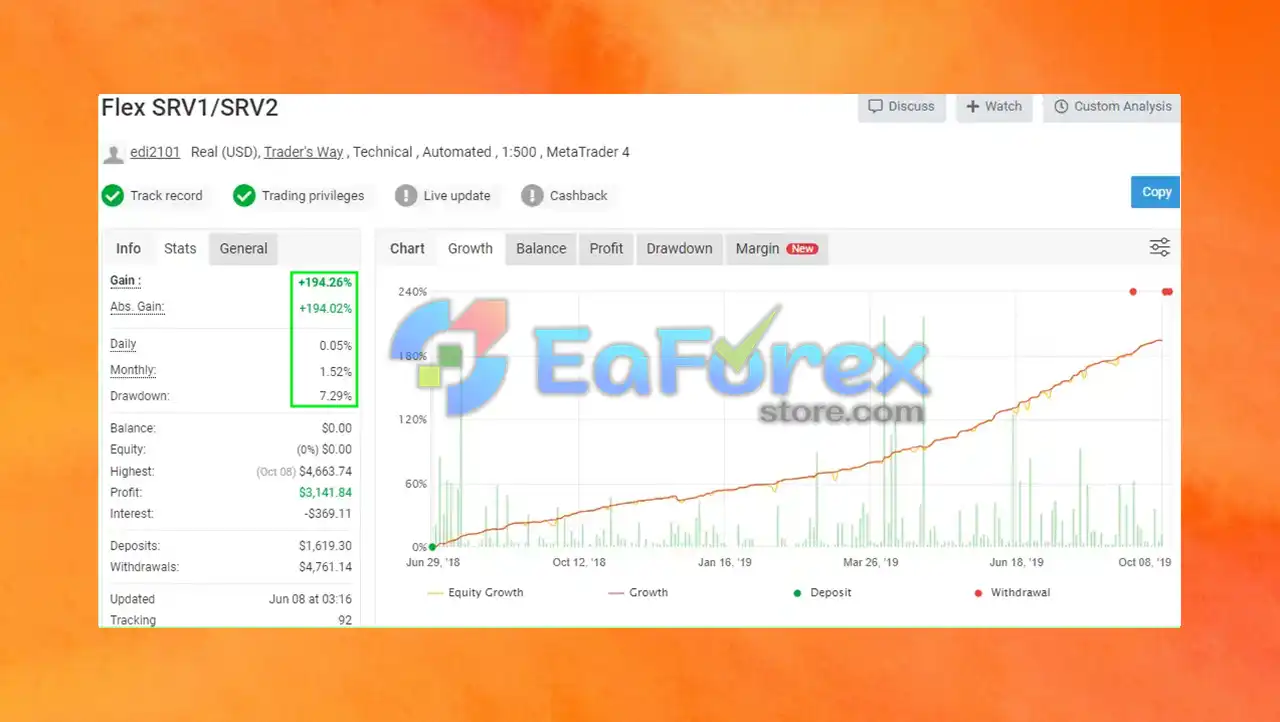Click the 'Abs. Gain:' label
Viewport: 1280px width, 722px height.
click(137, 307)
